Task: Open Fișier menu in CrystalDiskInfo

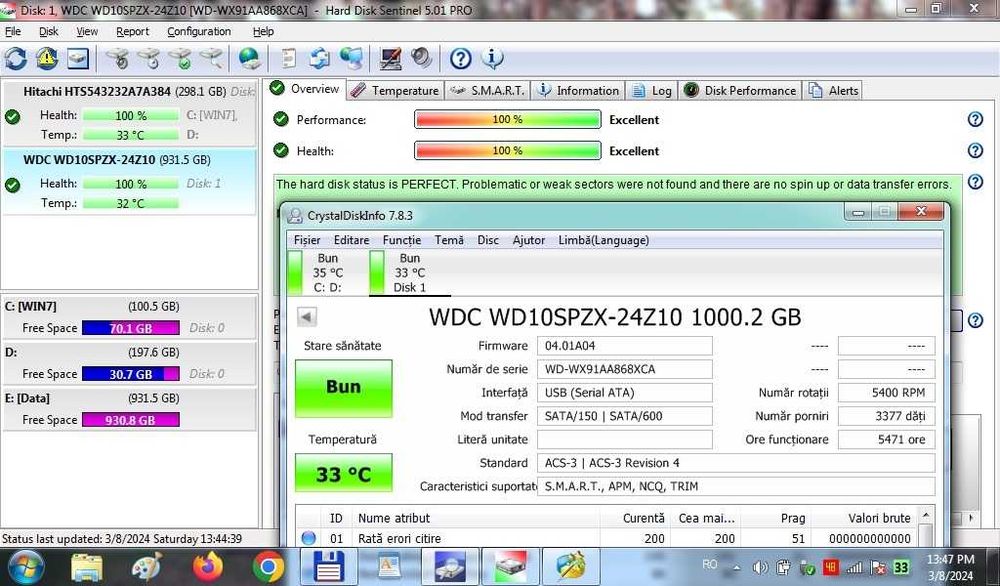Action: [307, 240]
